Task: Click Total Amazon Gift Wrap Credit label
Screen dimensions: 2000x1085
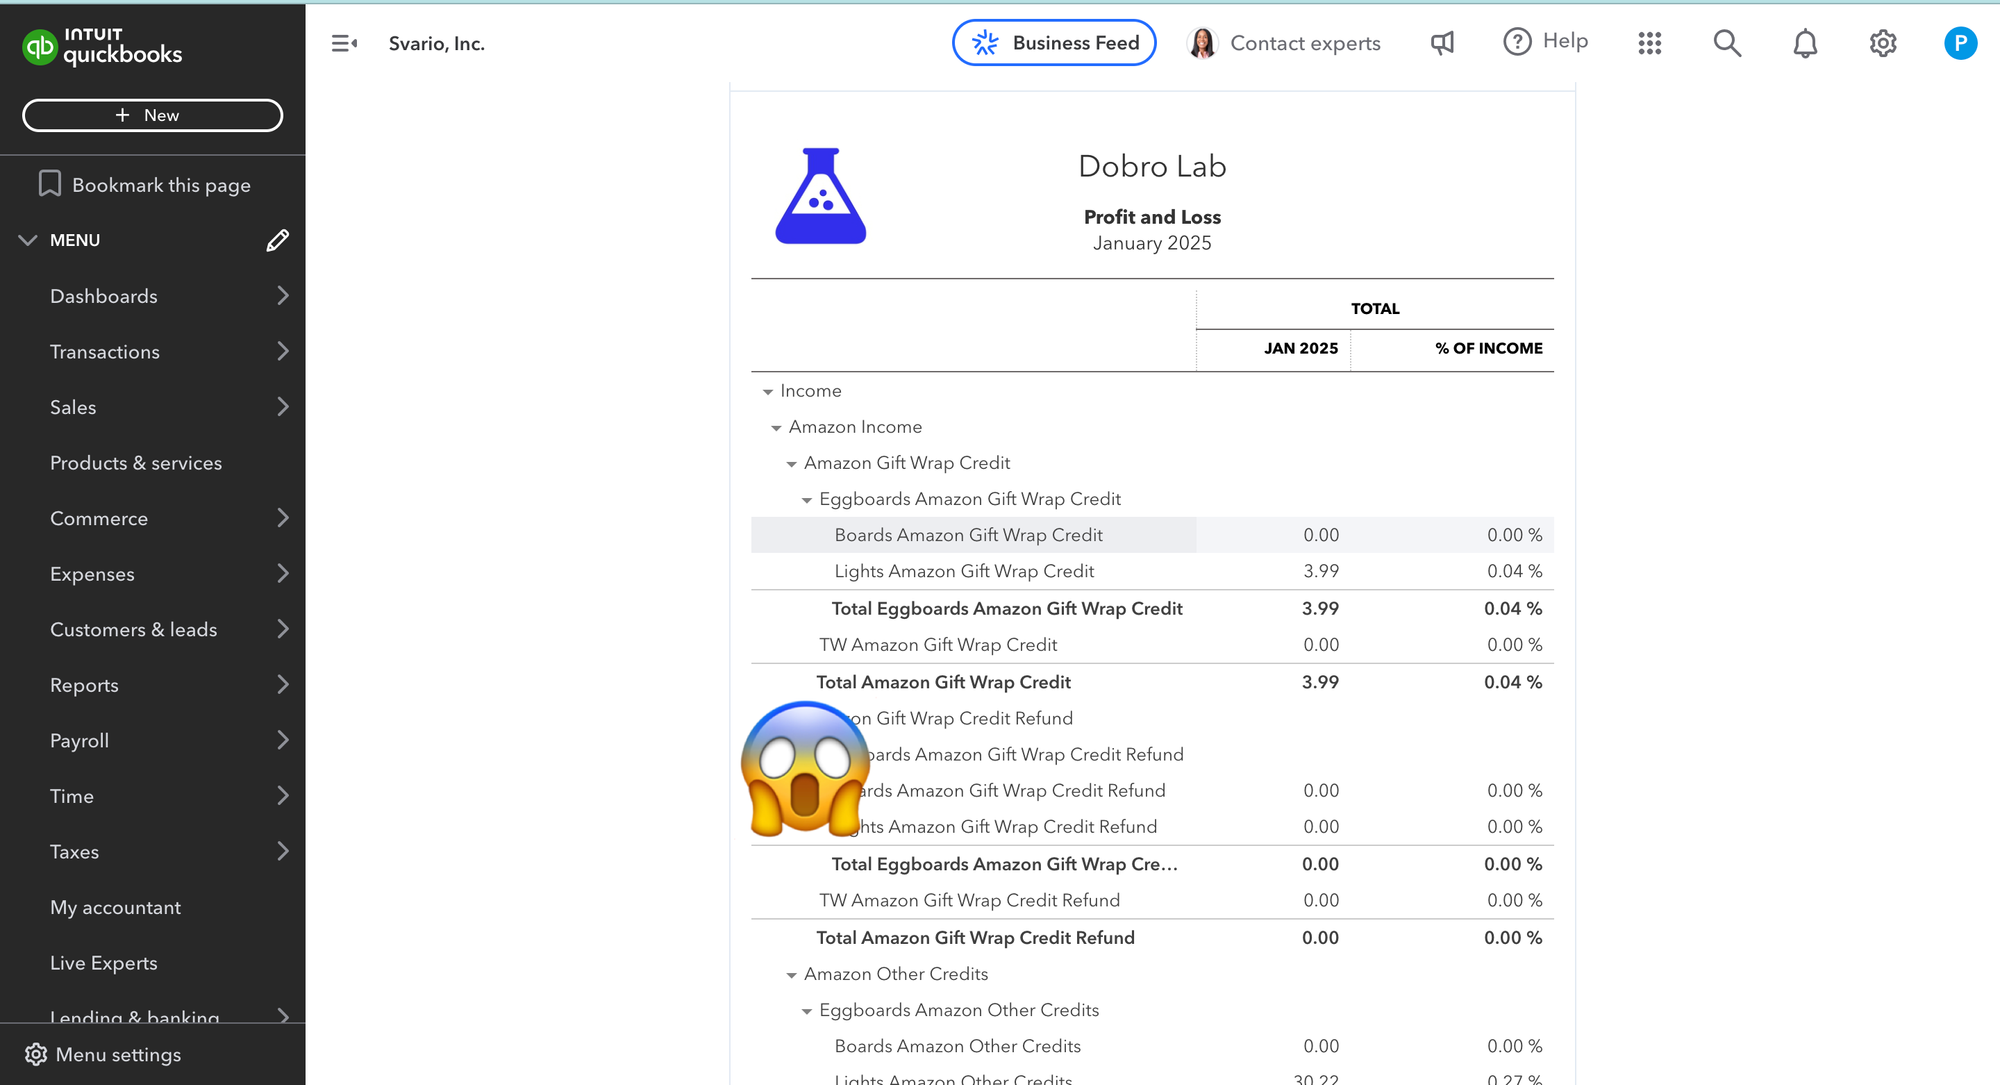Action: (x=943, y=682)
